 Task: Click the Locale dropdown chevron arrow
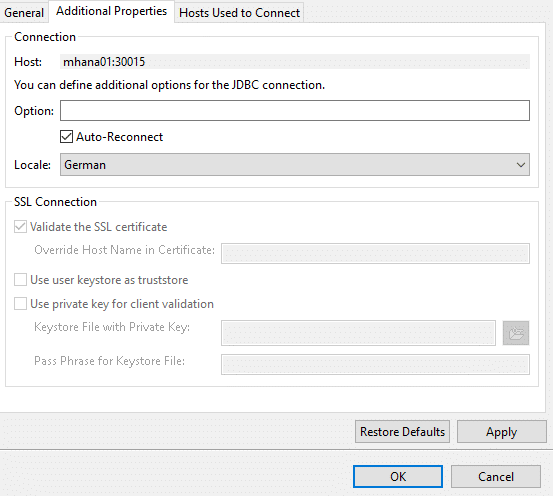[521, 165]
